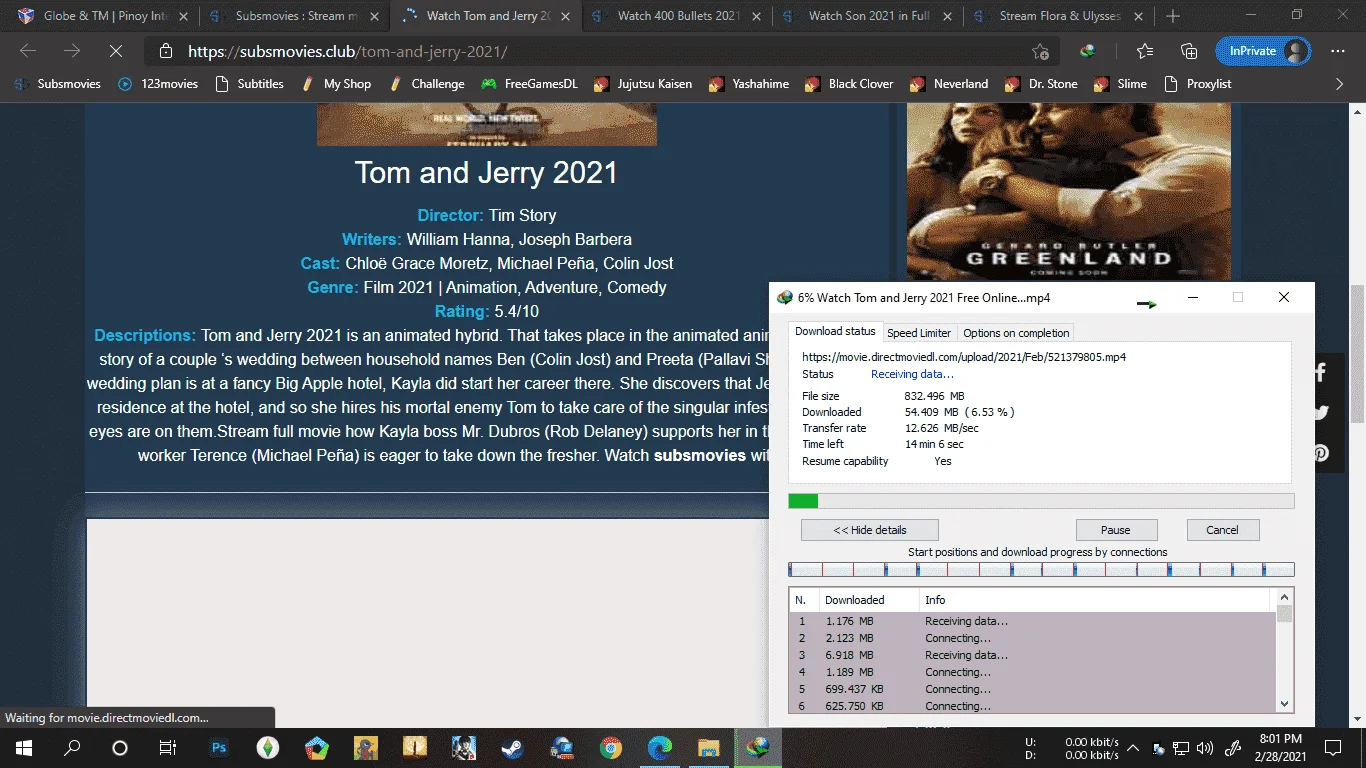Click the down arrow of connections list scrollbar
This screenshot has height=768, width=1366.
1285,706
